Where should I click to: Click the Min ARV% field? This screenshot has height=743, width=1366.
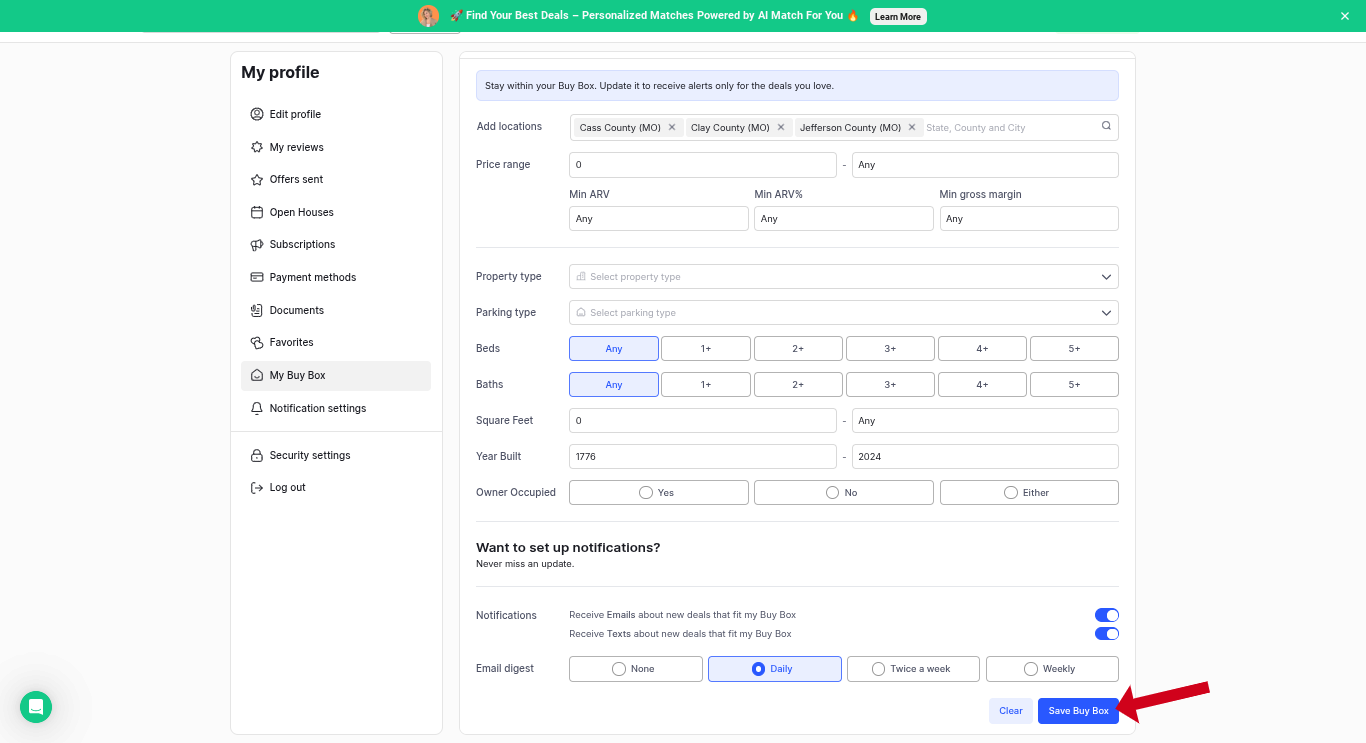click(844, 219)
